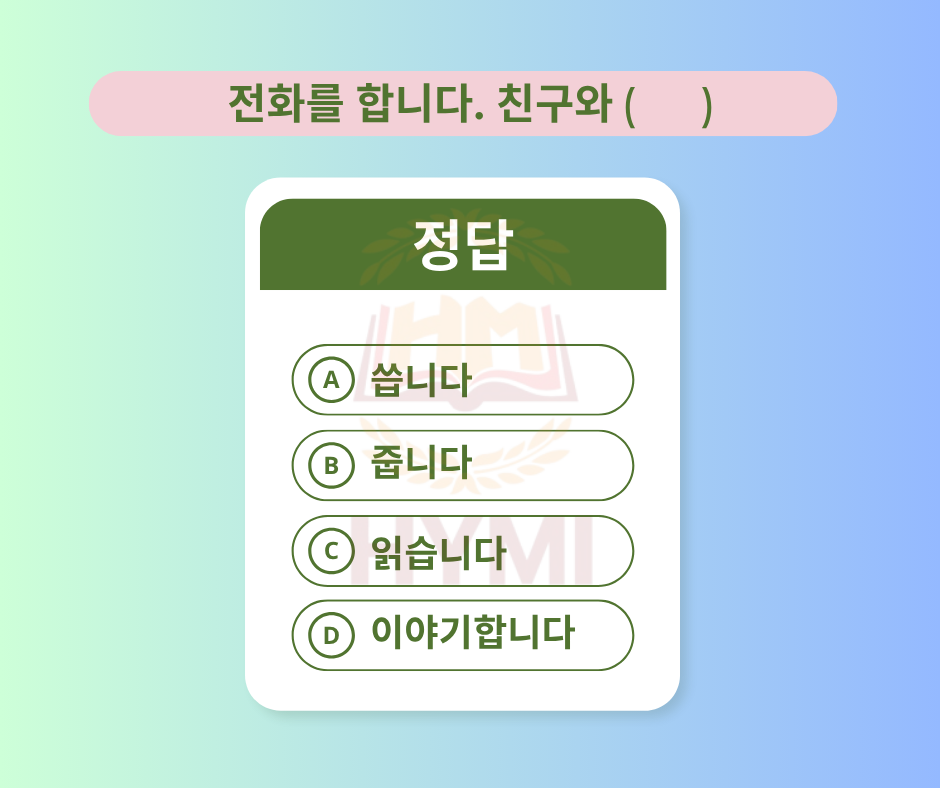This screenshot has height=788, width=940.
Task: Click the white answer card background
Action: point(463,444)
